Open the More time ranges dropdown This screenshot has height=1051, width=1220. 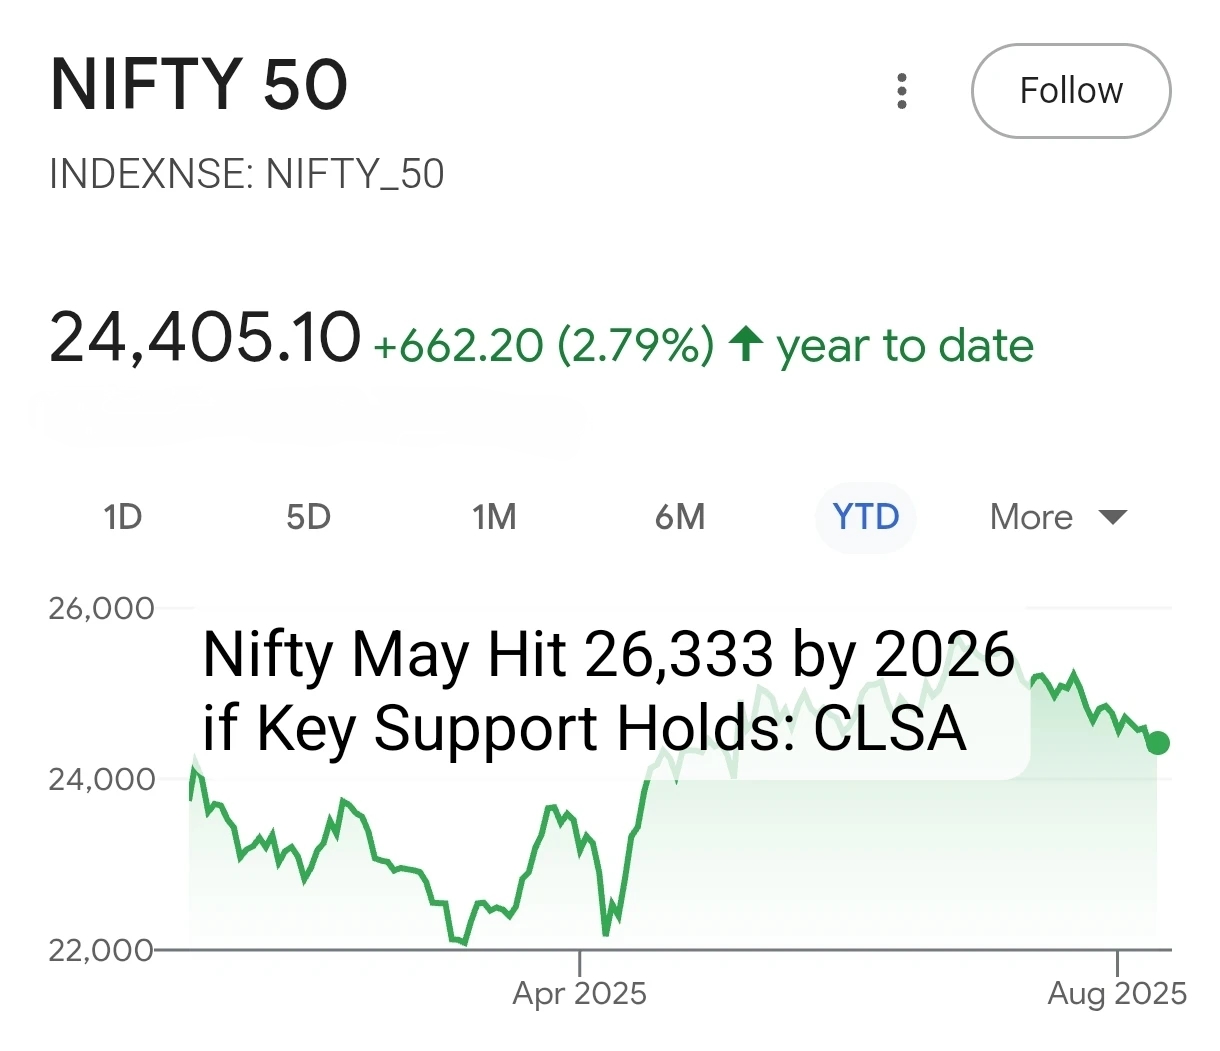pos(1031,517)
